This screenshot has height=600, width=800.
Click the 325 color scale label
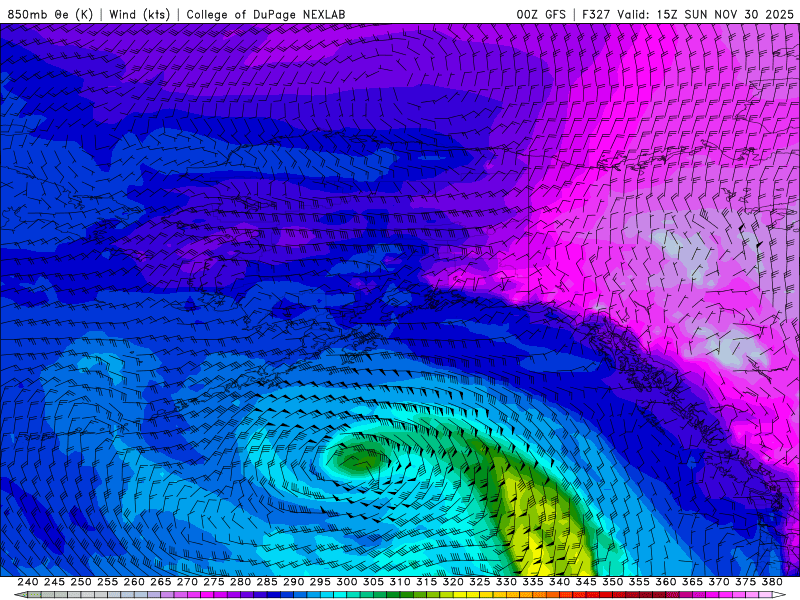coord(480,582)
